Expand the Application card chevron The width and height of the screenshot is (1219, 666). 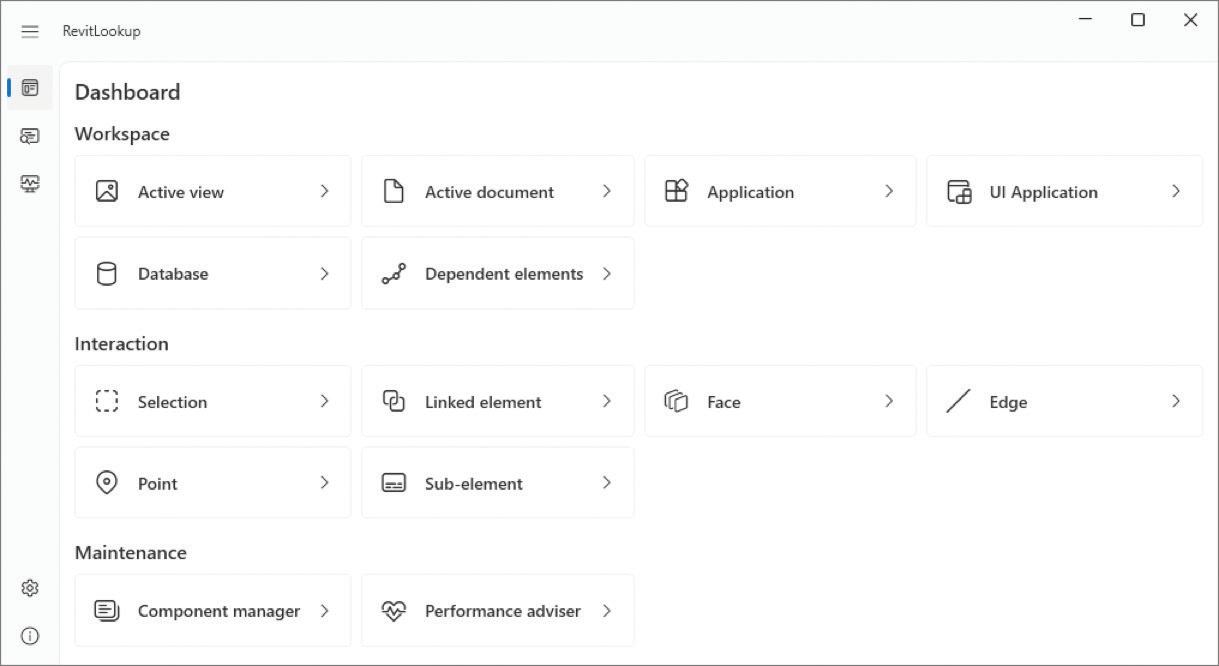[x=889, y=191]
